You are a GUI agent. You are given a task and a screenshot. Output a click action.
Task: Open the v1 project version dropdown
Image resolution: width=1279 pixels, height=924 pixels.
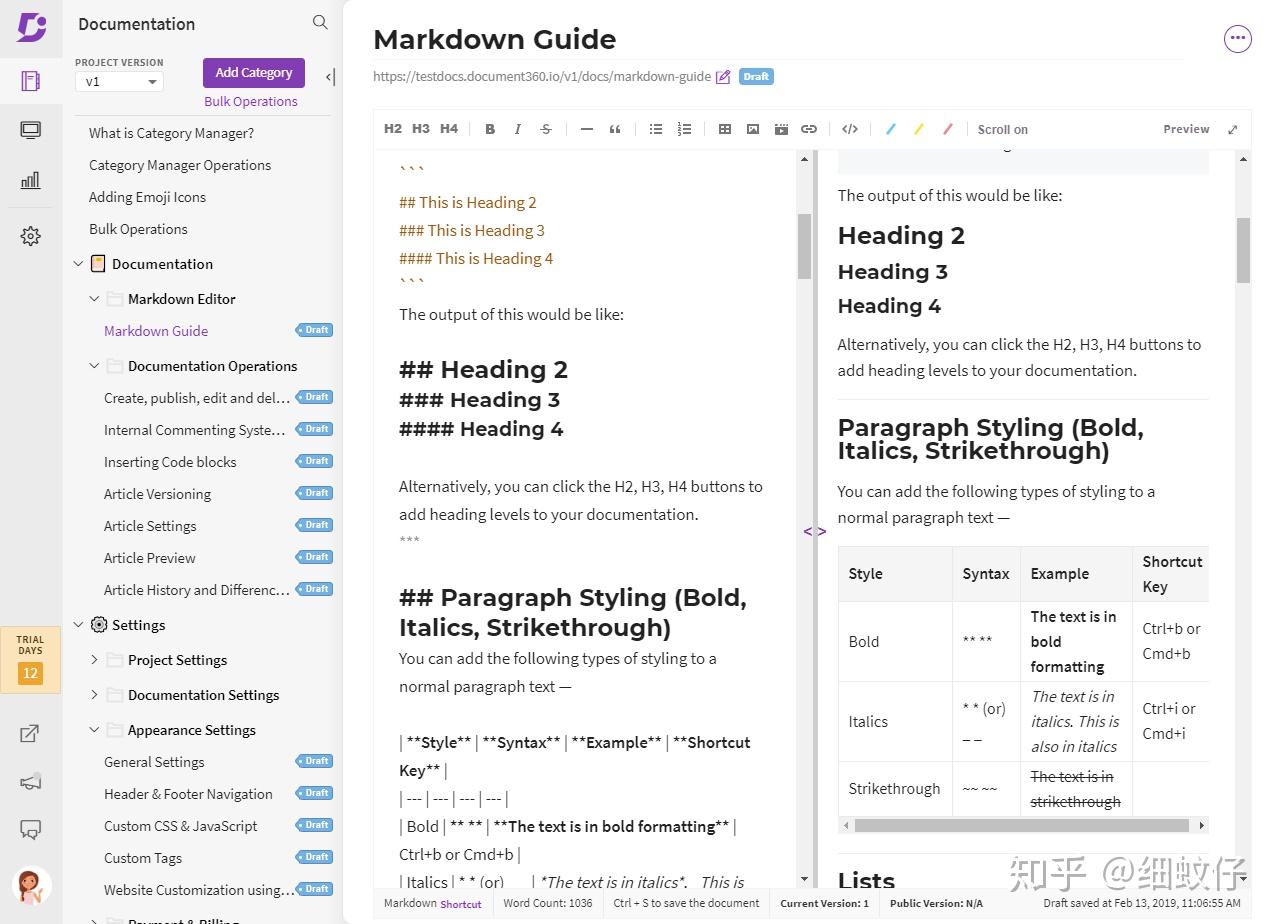[118, 81]
